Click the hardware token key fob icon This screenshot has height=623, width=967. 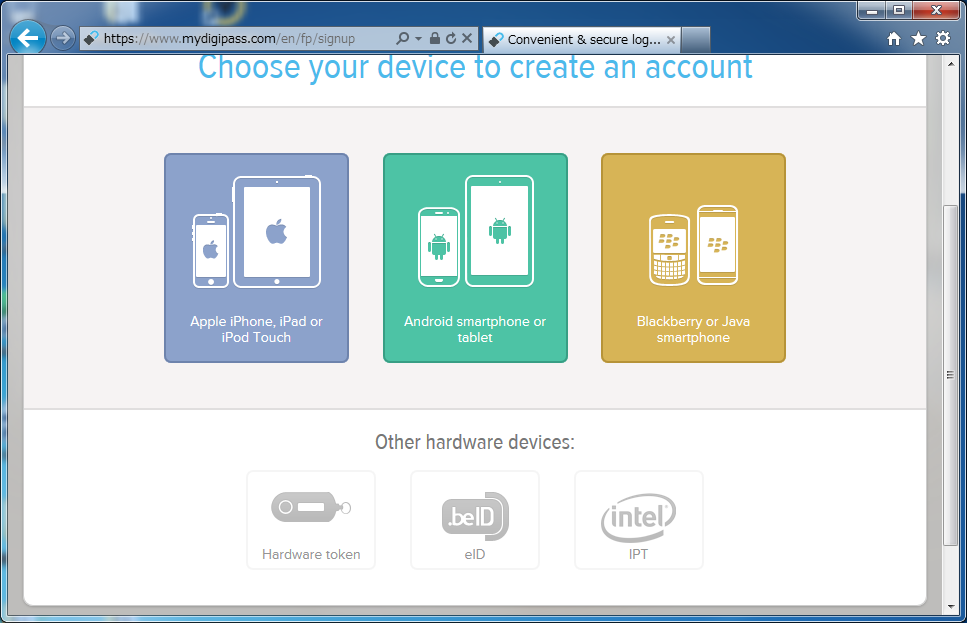pos(311,508)
